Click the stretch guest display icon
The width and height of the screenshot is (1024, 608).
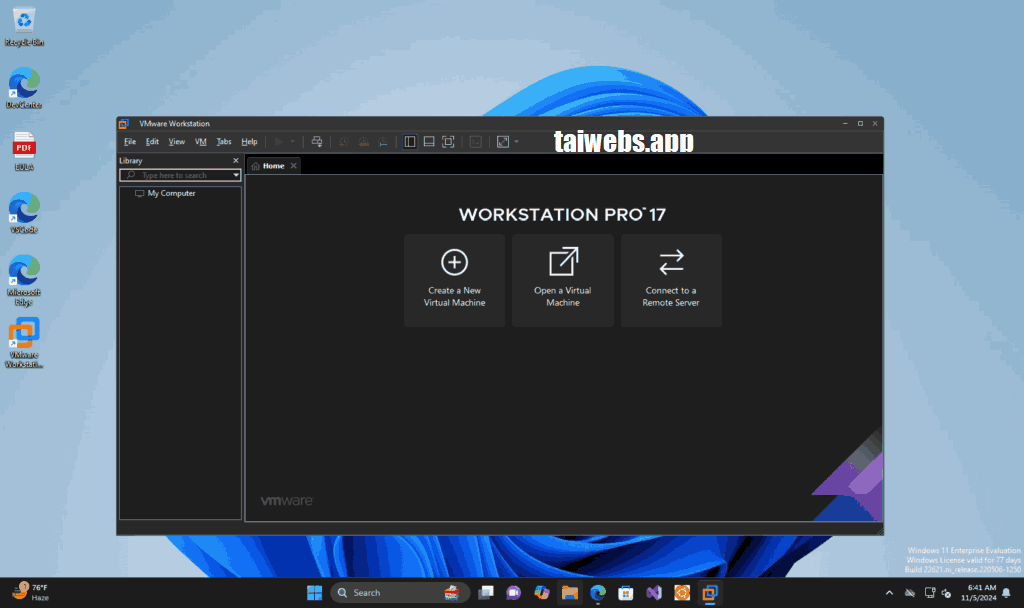click(x=503, y=142)
